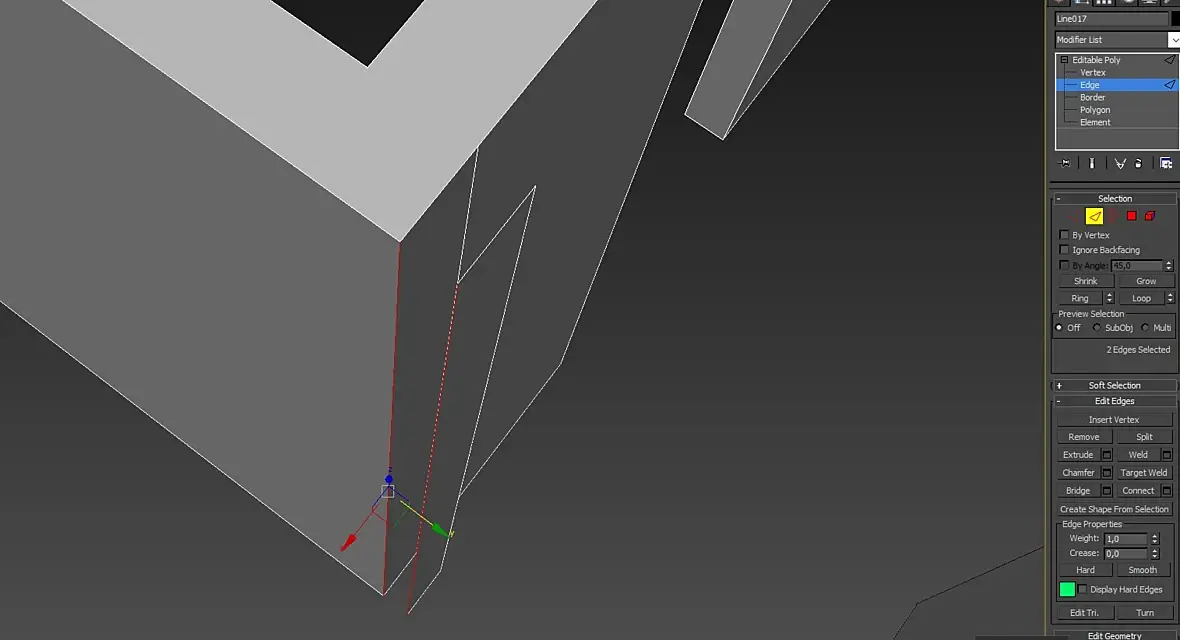The image size is (1180, 640).
Task: Click Remove Modifier from stack icon
Action: tap(1138, 163)
